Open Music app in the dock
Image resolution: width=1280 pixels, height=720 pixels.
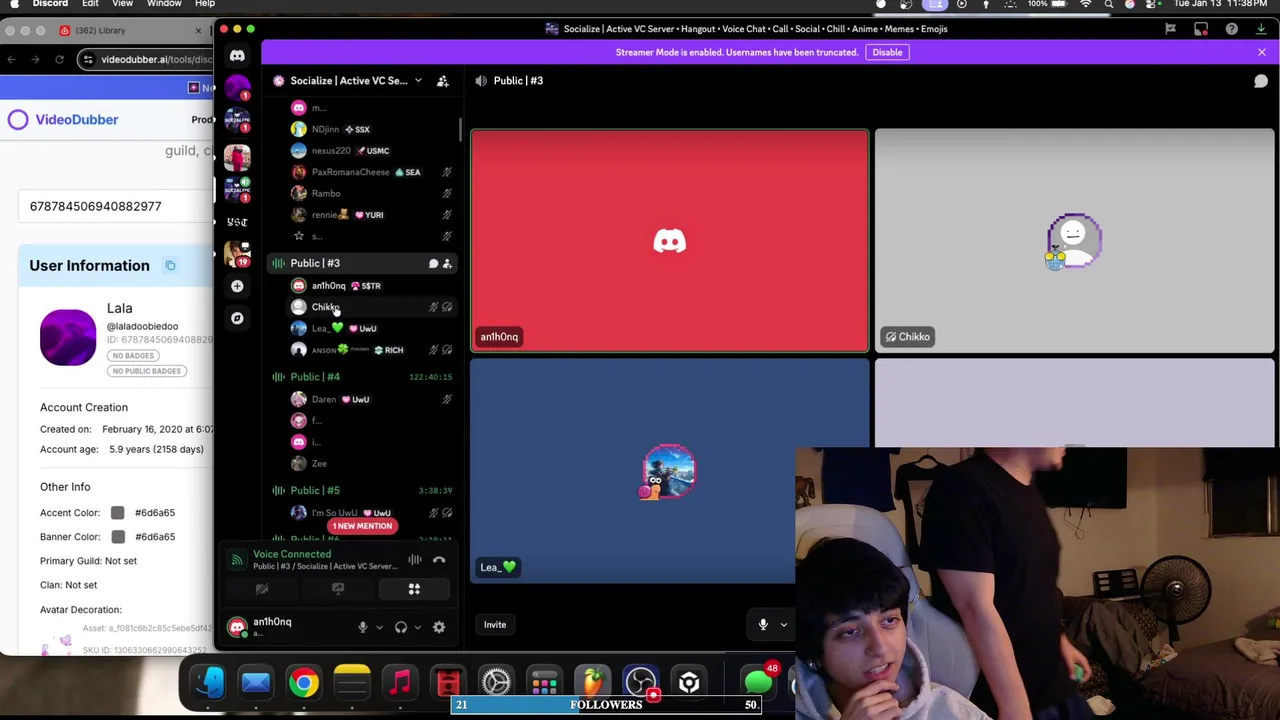pos(400,683)
